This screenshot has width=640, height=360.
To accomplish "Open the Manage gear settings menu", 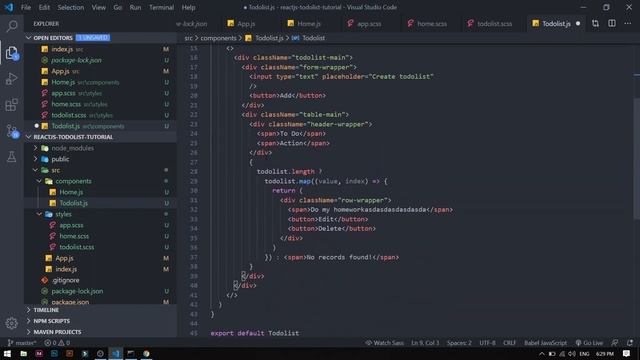I will (x=12, y=323).
